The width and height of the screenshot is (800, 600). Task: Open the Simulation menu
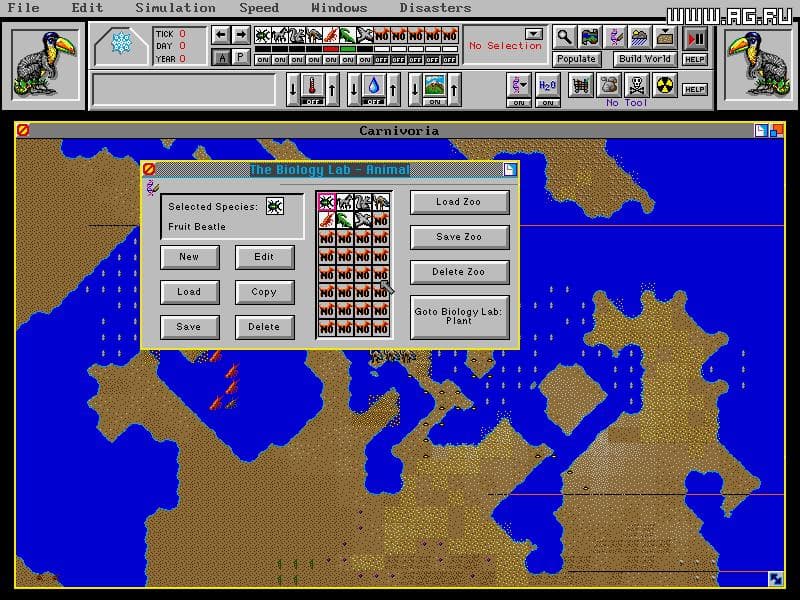click(x=175, y=8)
